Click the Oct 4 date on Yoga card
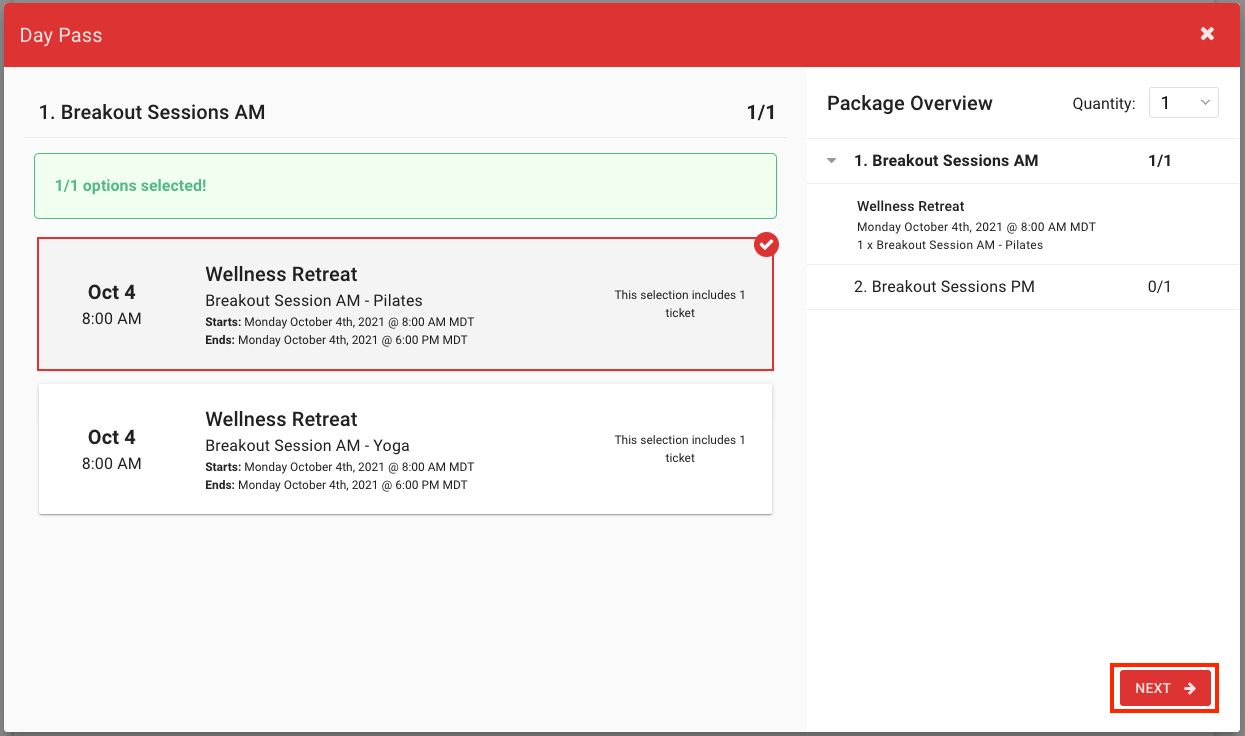This screenshot has height=736, width=1245. coord(111,437)
